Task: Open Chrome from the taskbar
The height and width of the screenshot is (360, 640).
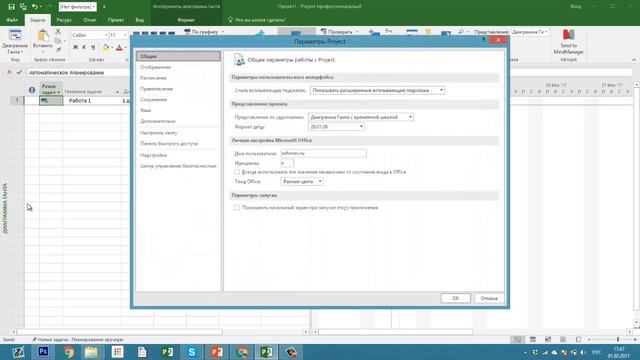Action: click(x=69, y=352)
